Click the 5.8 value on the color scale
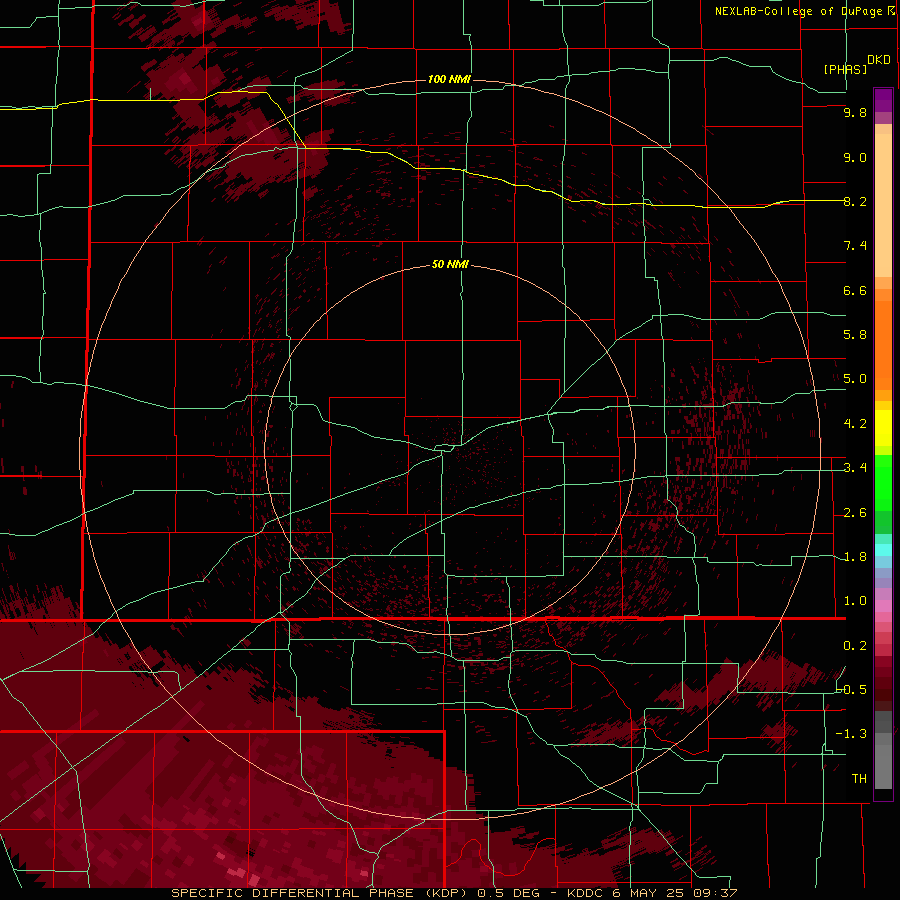Image resolution: width=900 pixels, height=900 pixels. coord(855,335)
